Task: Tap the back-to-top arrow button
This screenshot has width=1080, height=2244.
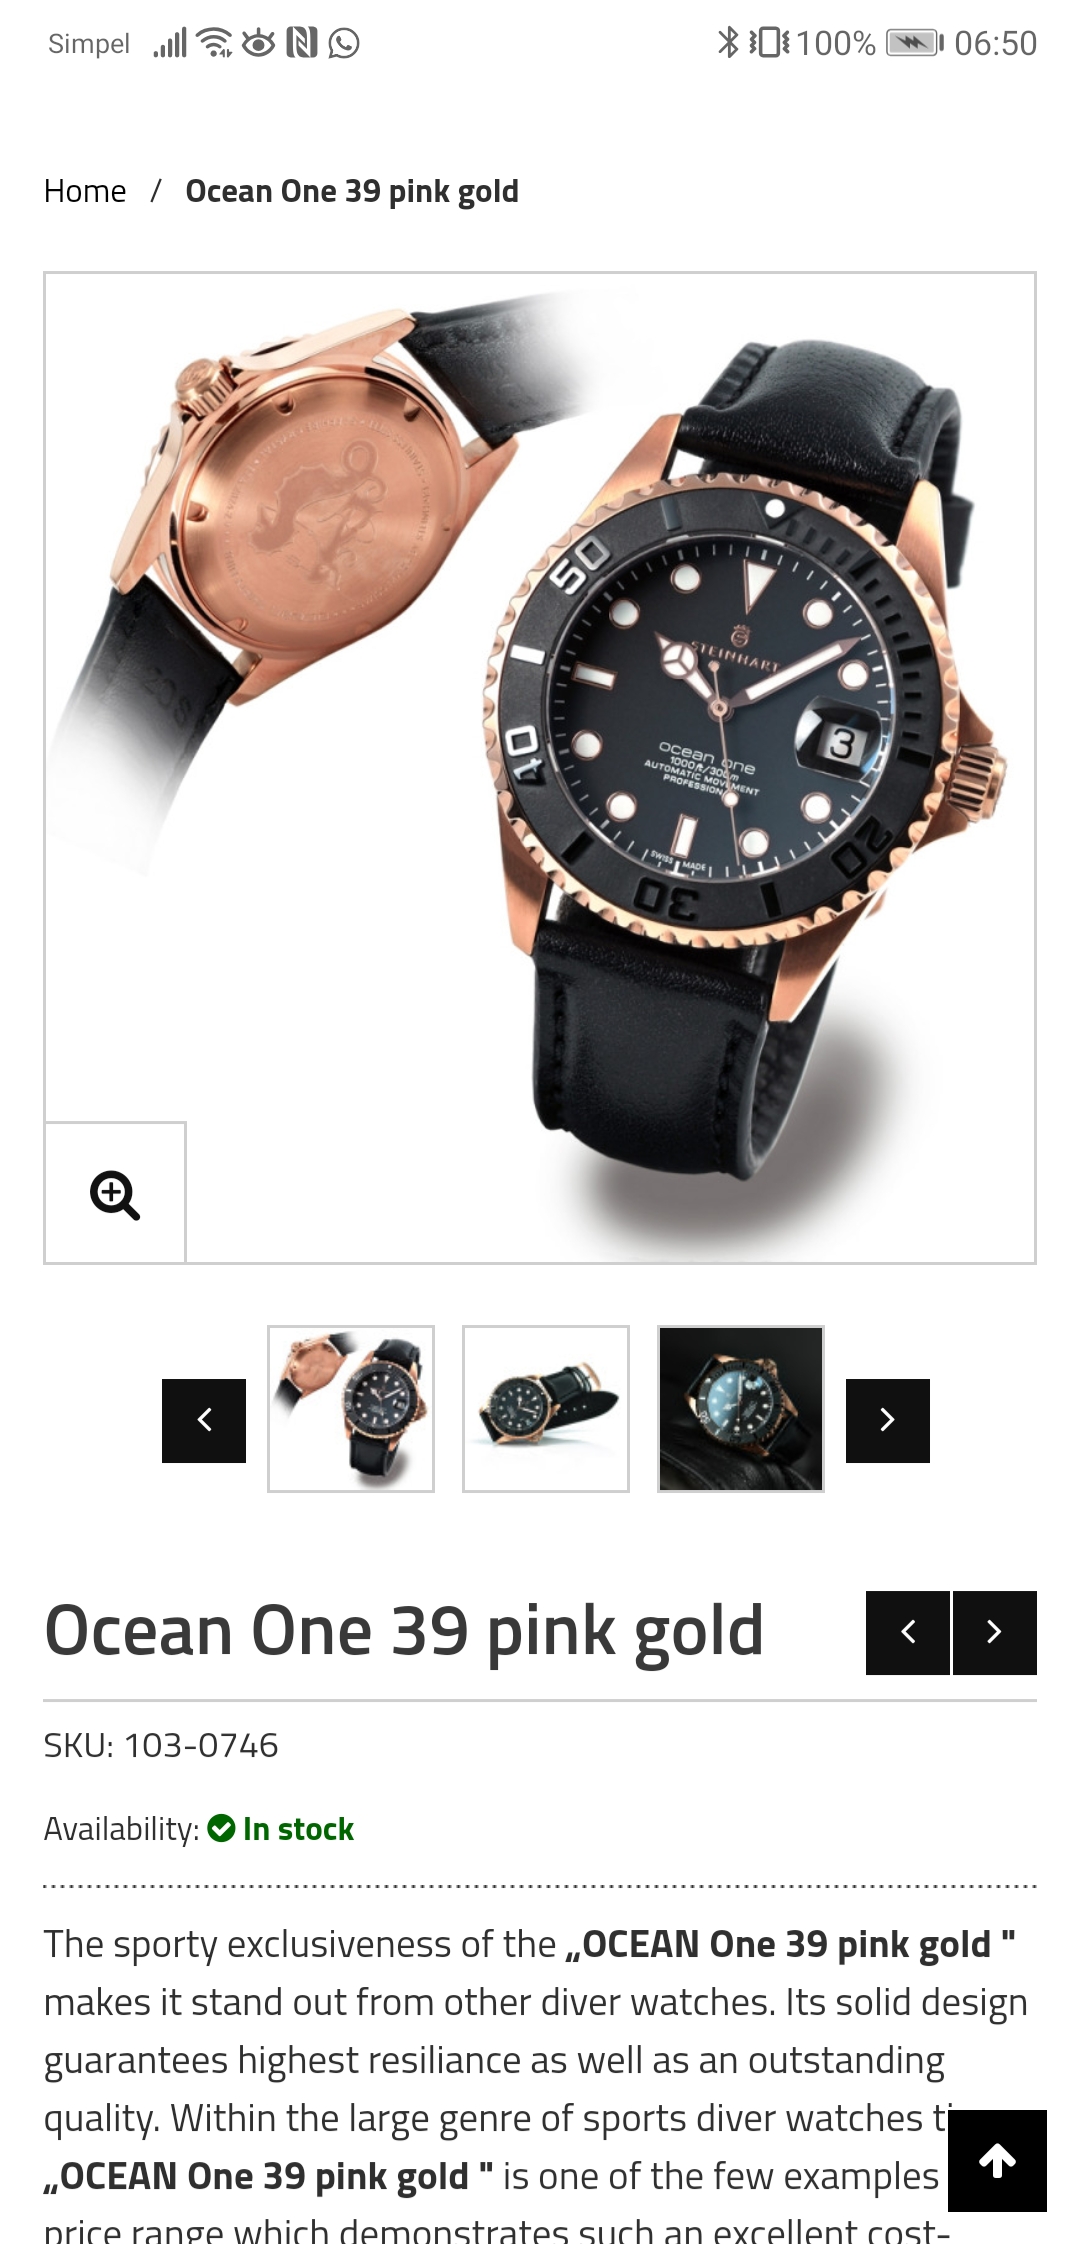Action: [997, 2161]
